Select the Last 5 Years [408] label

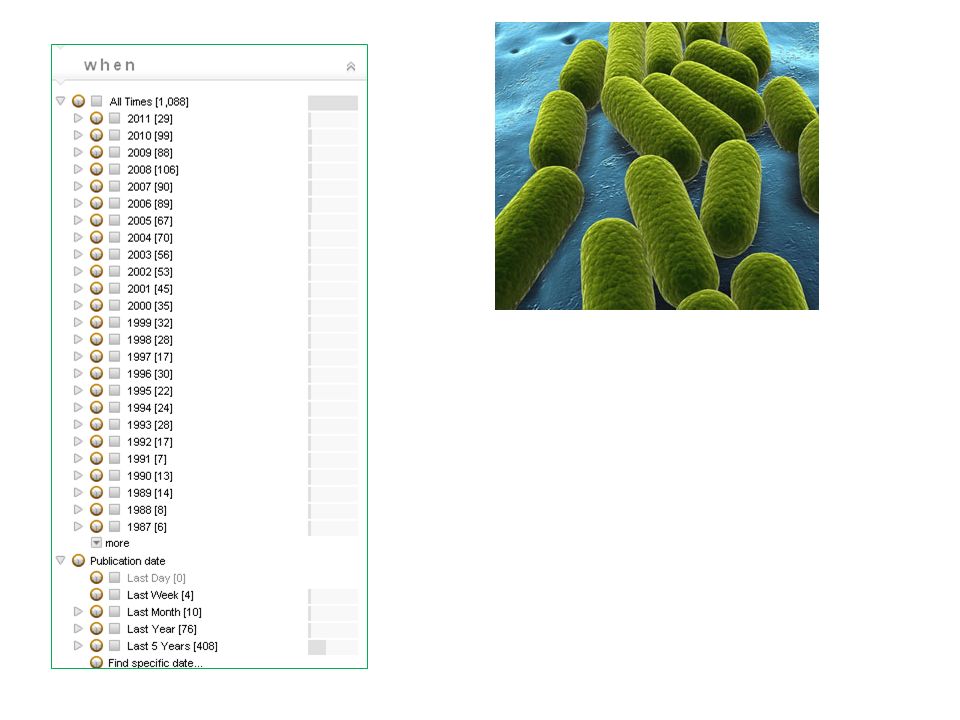172,646
